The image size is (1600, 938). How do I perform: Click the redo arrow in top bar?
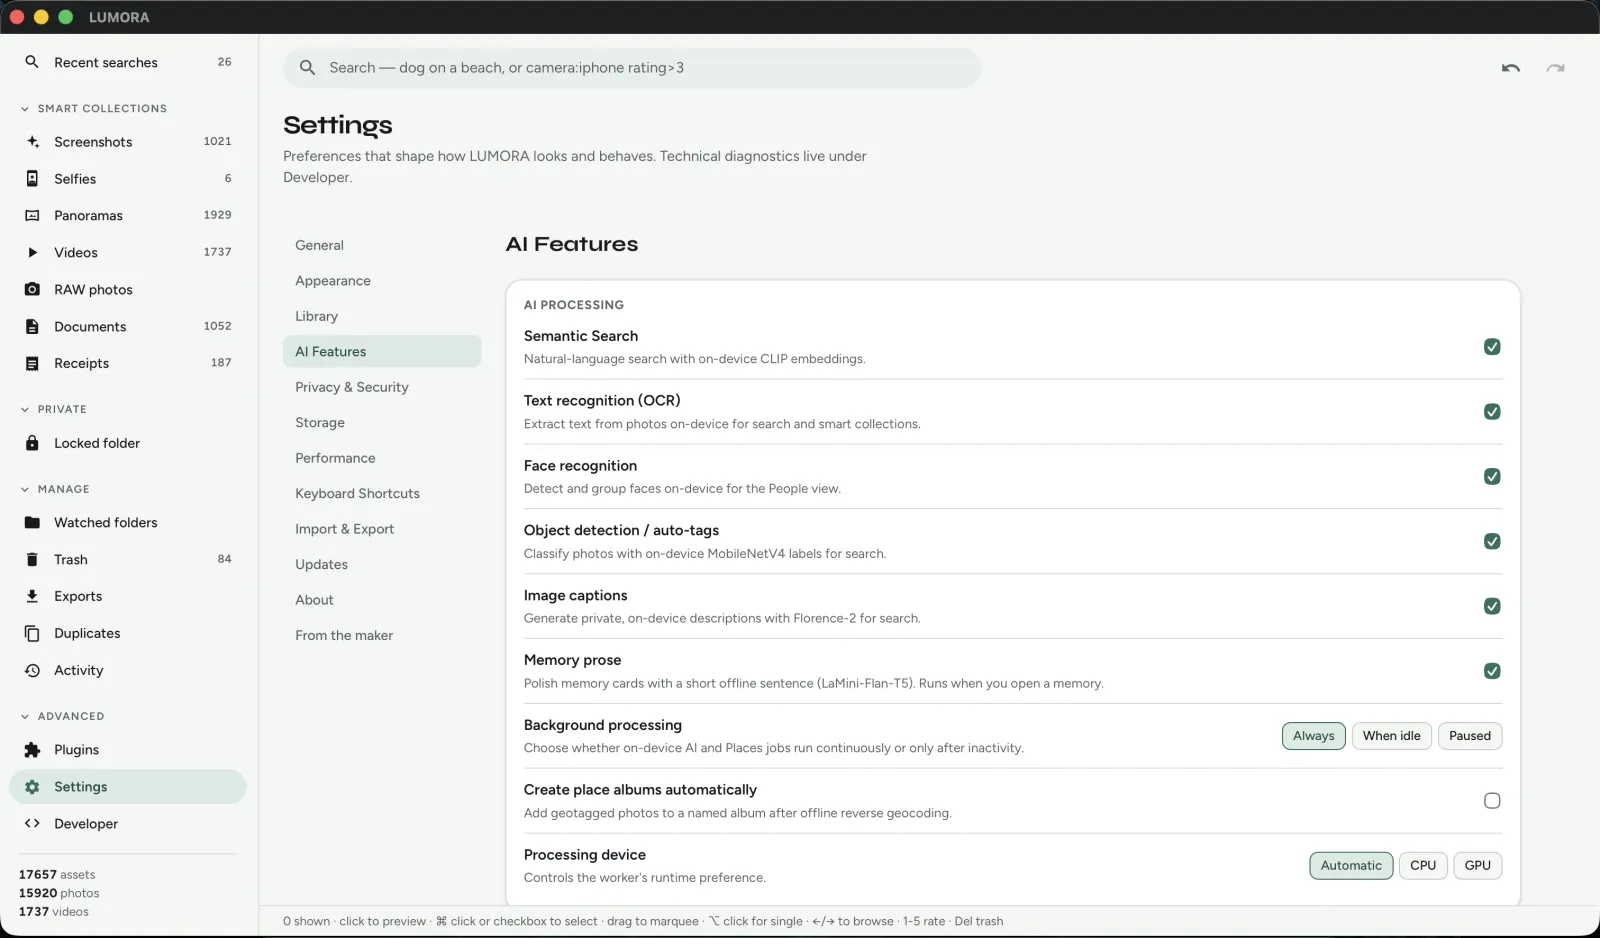click(x=1555, y=68)
